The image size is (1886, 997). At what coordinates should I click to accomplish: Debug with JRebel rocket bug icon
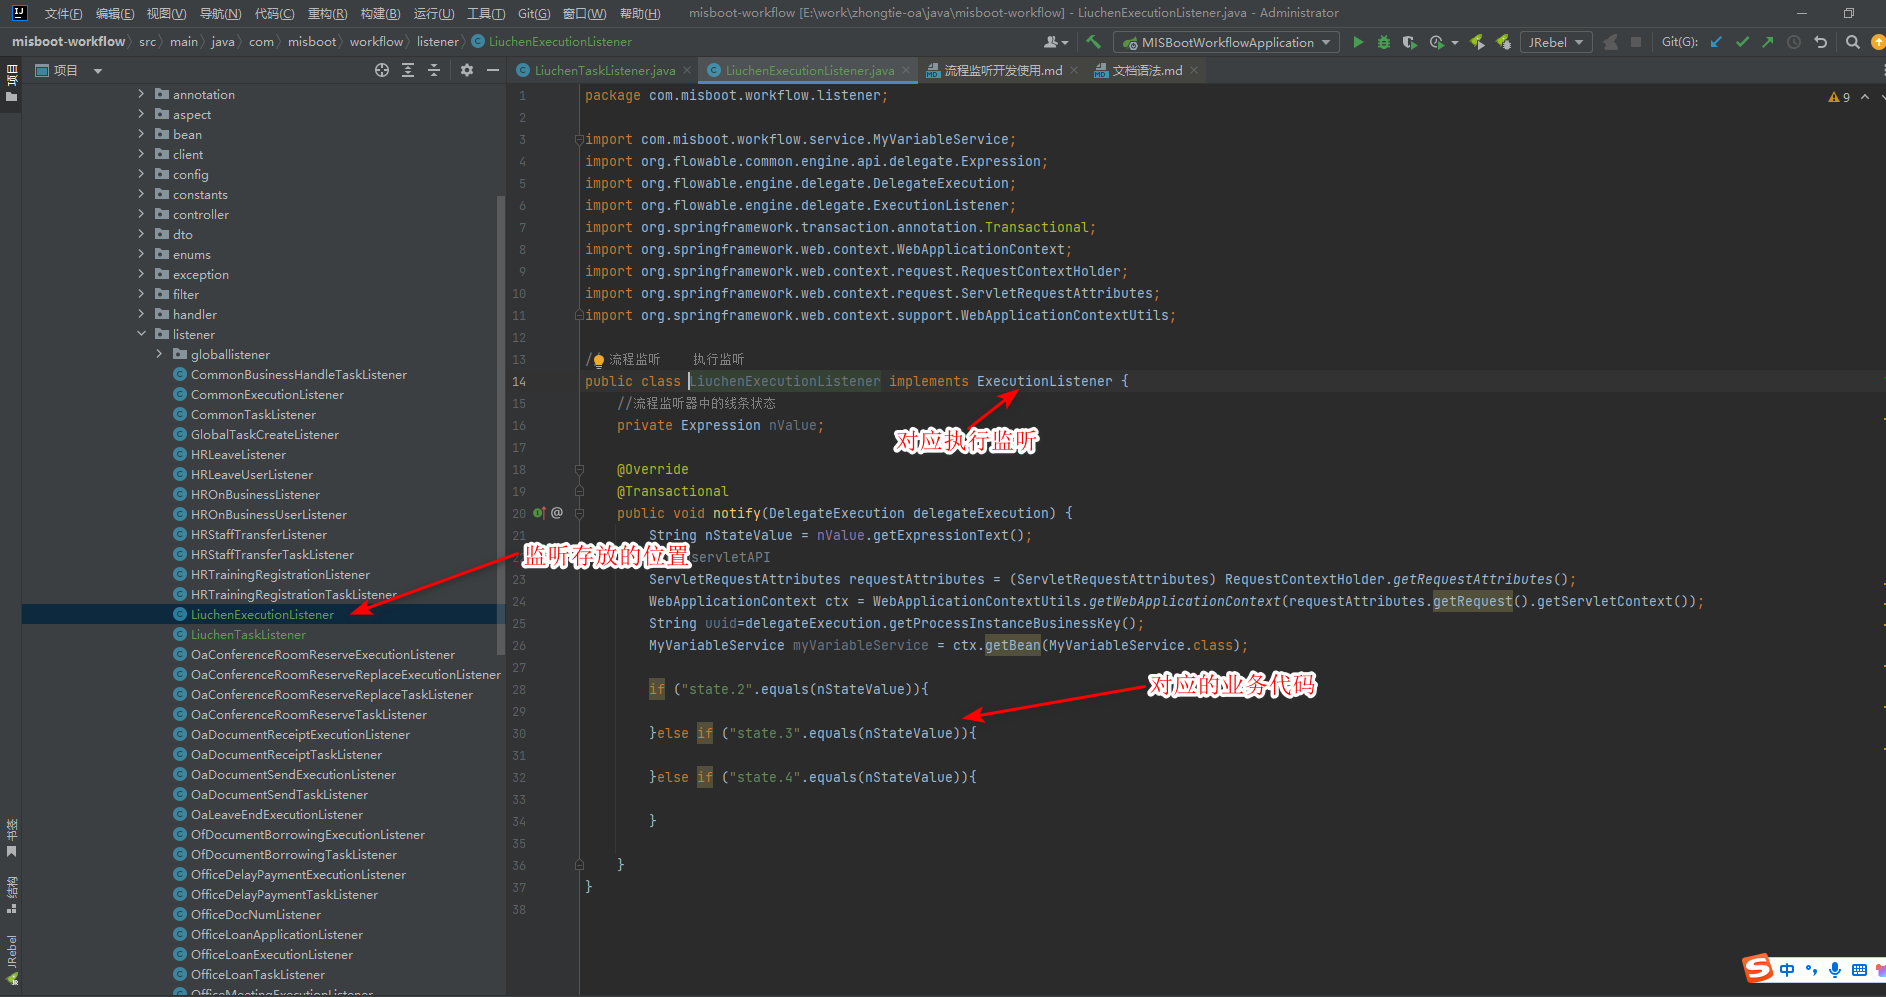[1503, 42]
